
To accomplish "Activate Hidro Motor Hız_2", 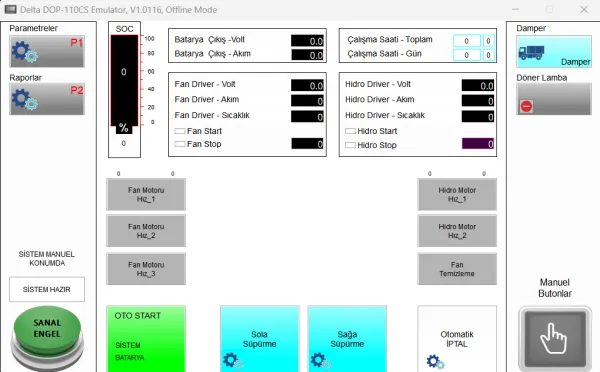I will 457,231.
